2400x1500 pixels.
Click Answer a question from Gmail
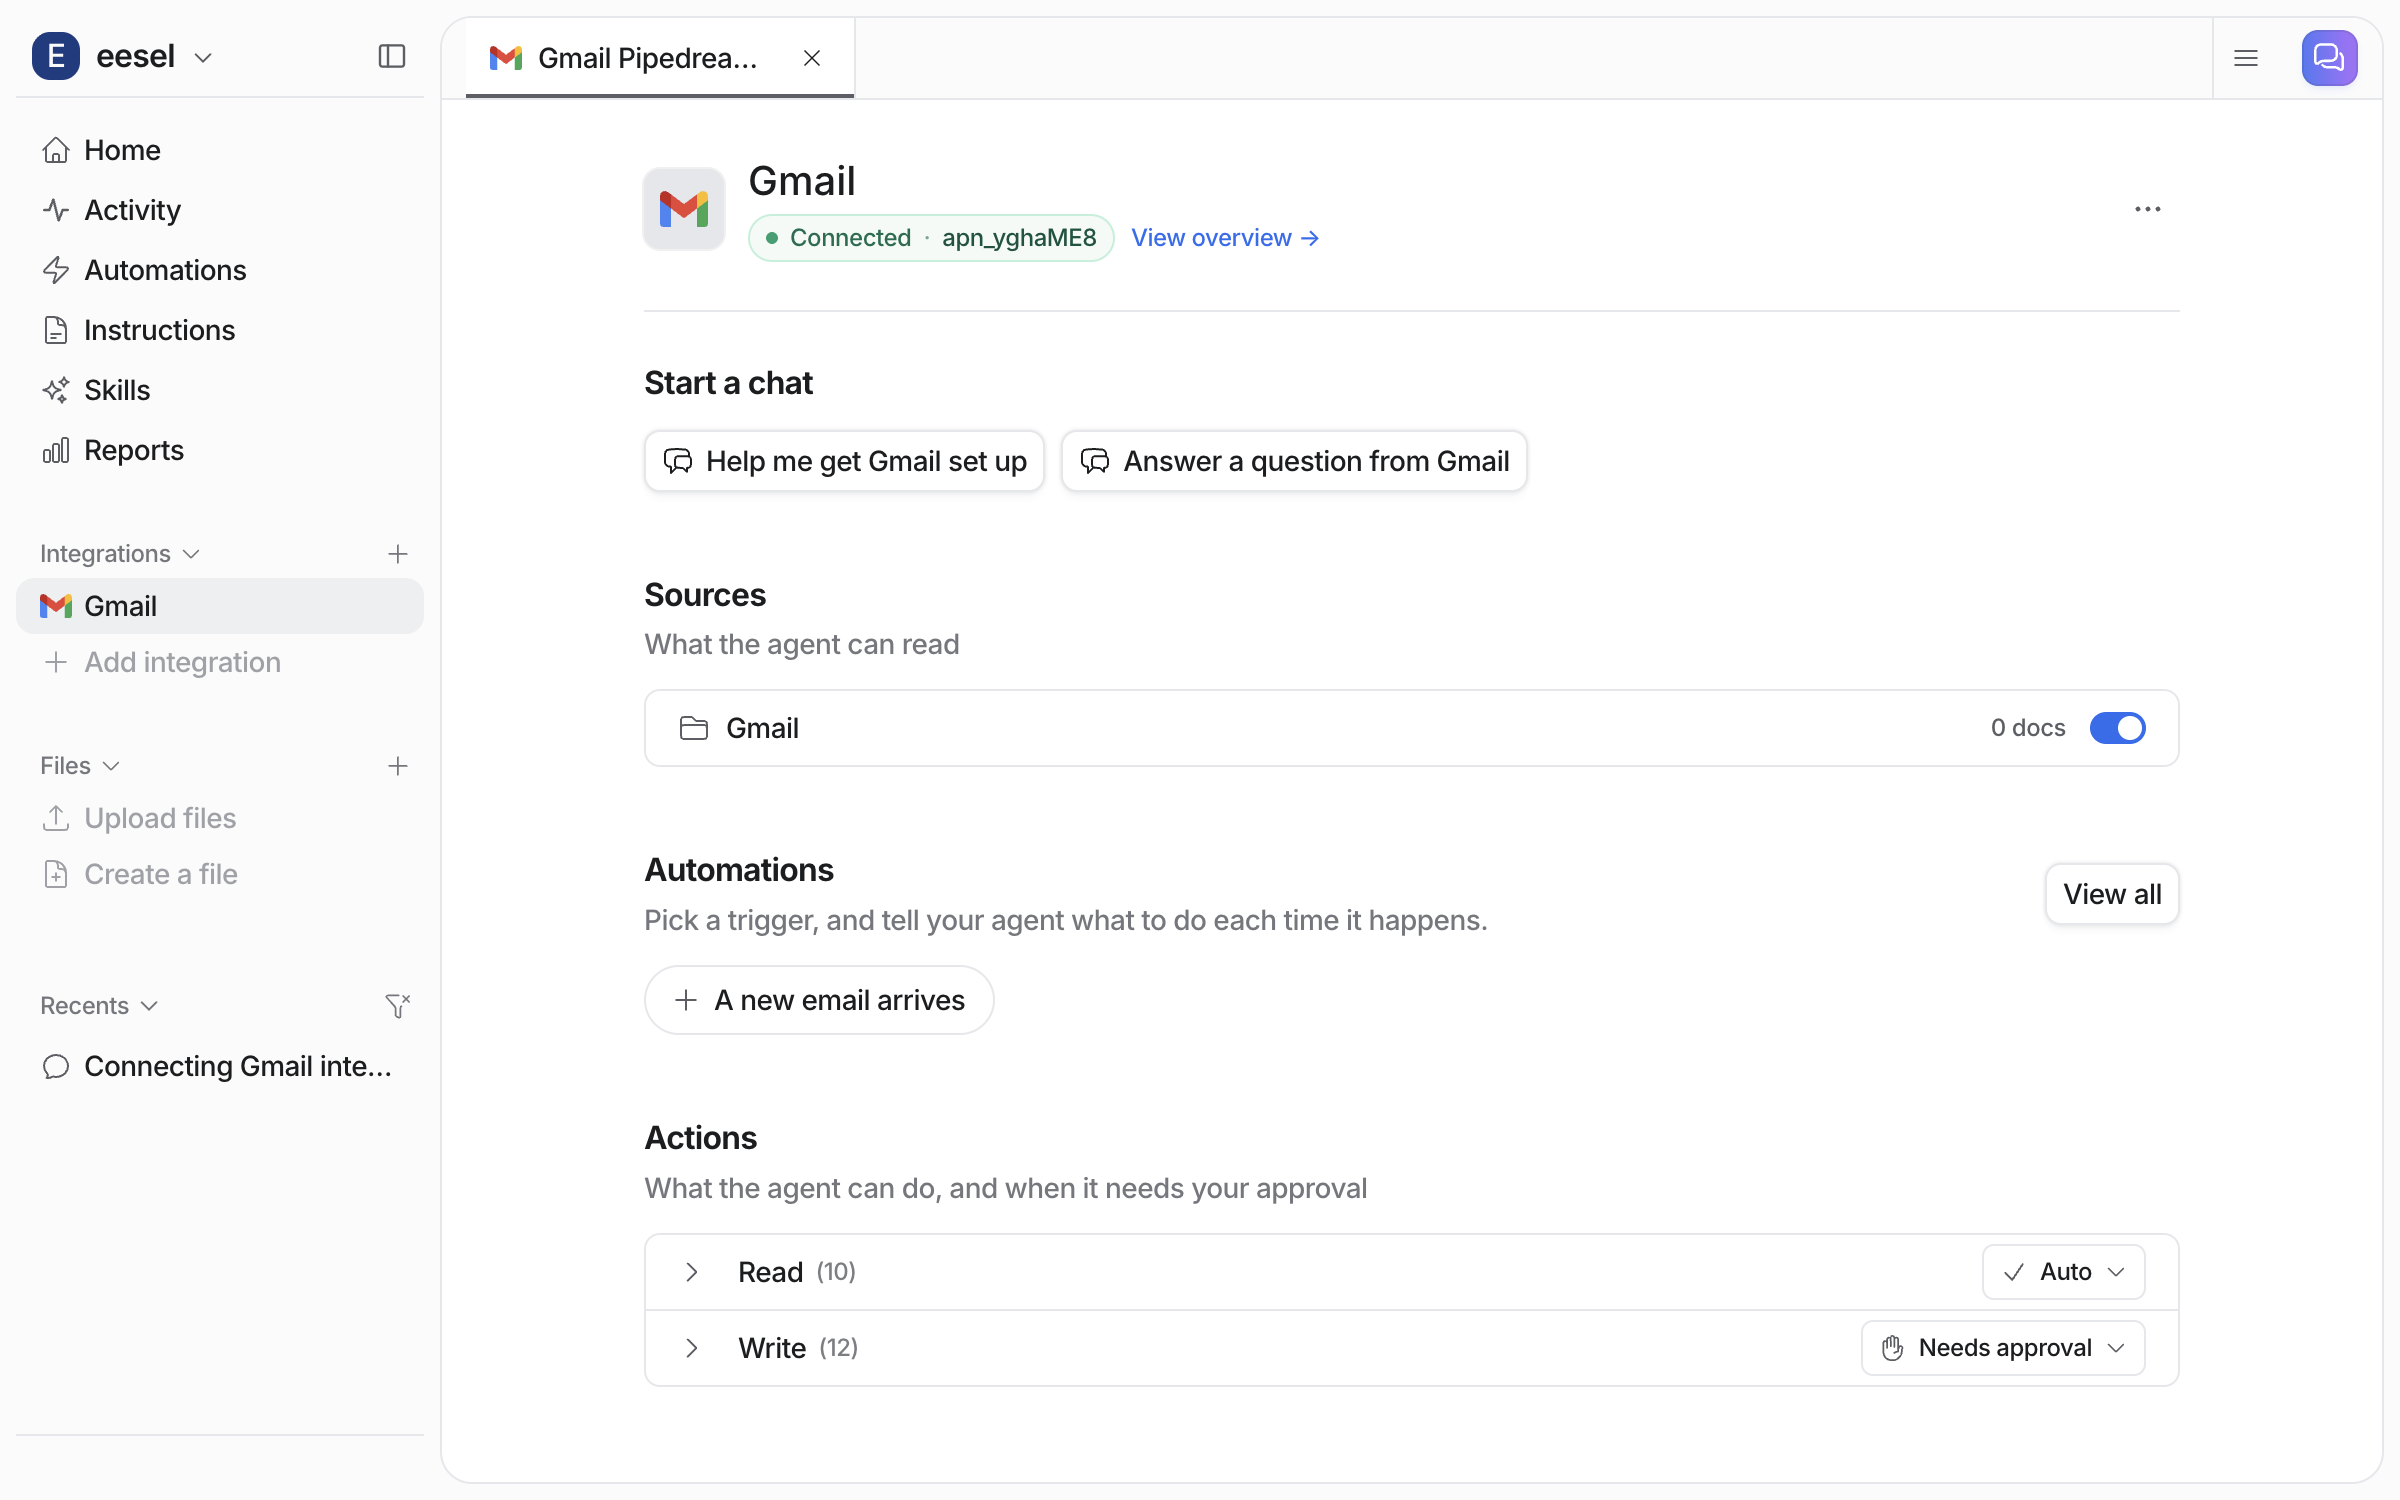[x=1294, y=461]
